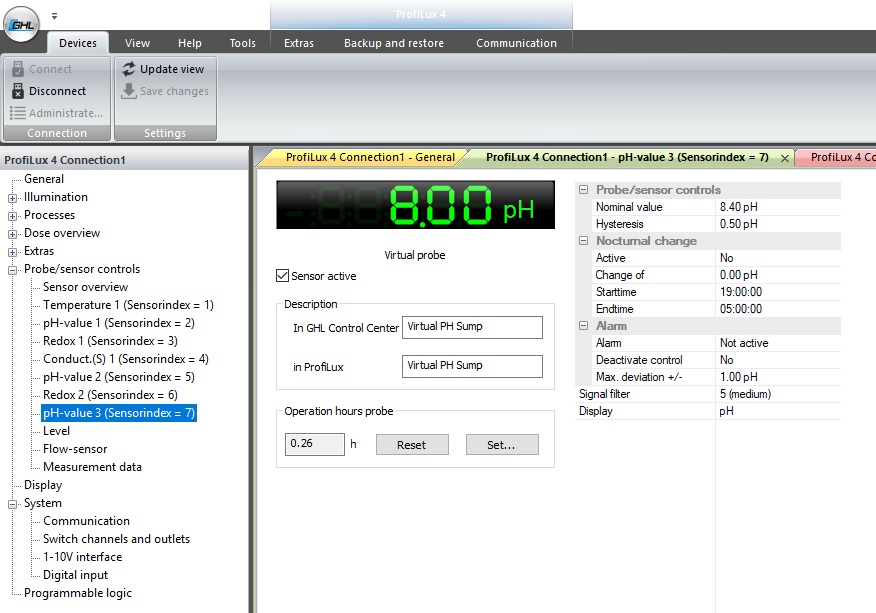Select pH-value 1 (Sensorindex = 2)
Screen dimensions: 876x613
pyautogui.click(x=119, y=322)
